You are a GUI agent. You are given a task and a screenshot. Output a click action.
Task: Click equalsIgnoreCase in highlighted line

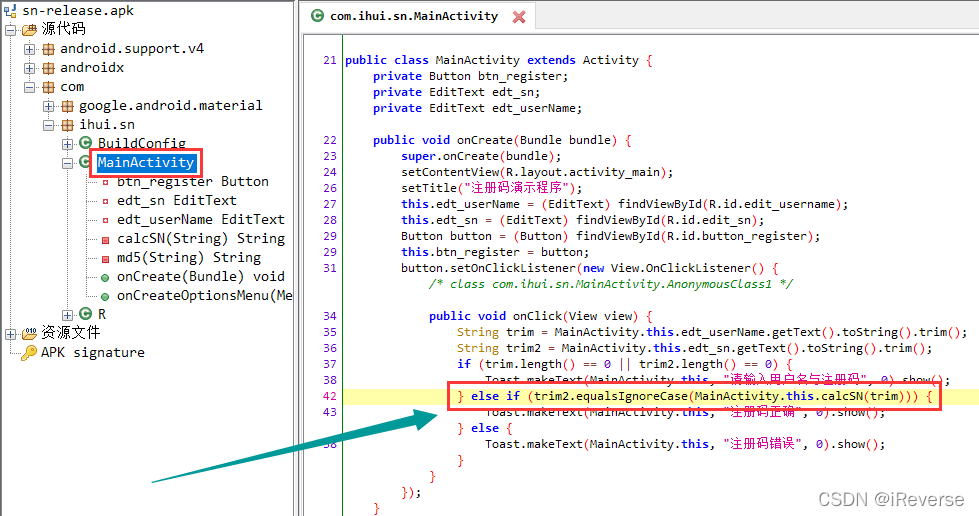click(631, 396)
